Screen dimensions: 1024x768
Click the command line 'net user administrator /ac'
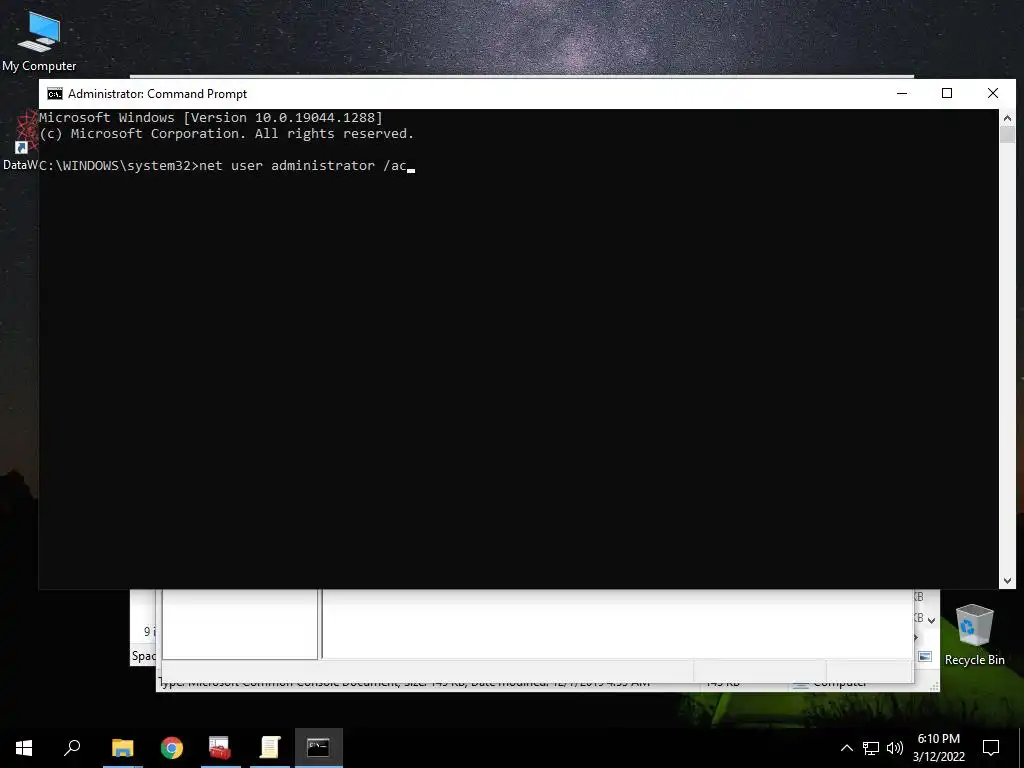303,166
